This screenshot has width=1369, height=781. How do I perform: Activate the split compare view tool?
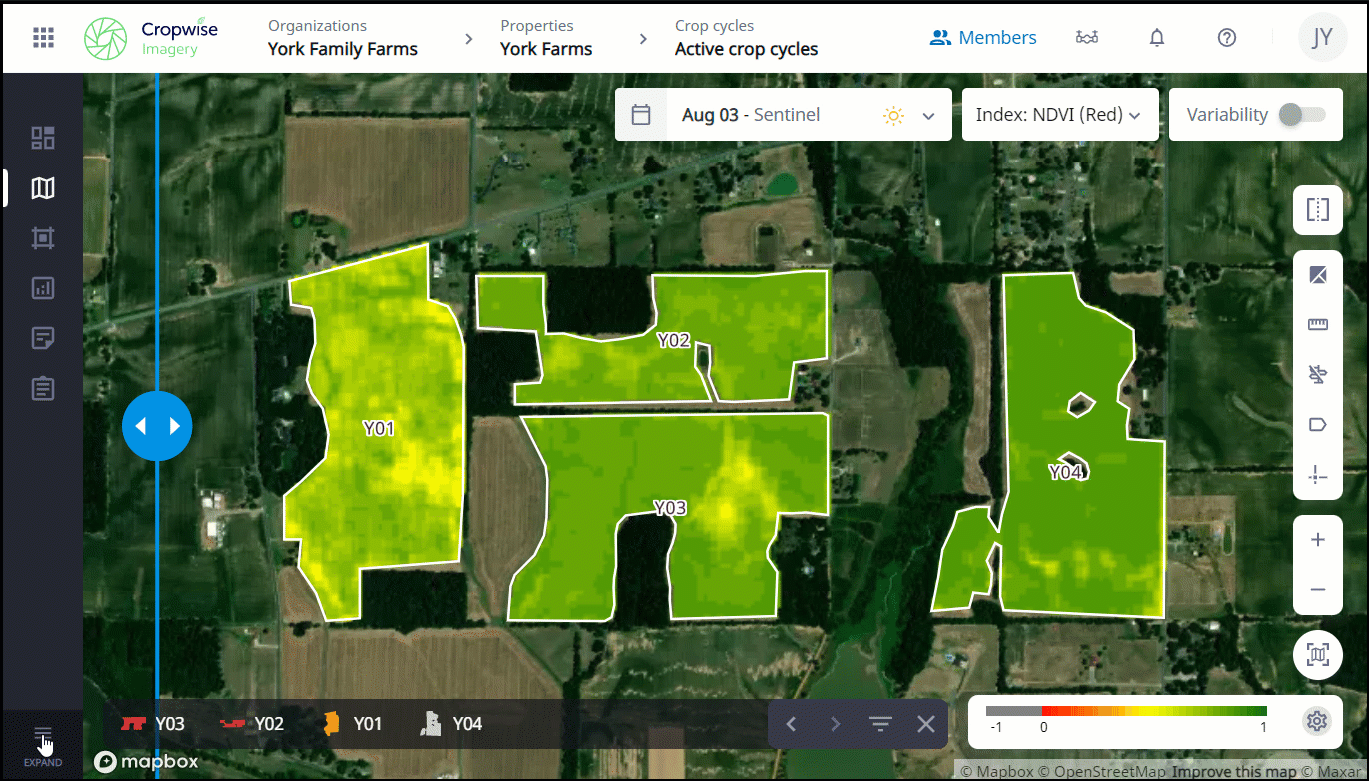point(1317,210)
